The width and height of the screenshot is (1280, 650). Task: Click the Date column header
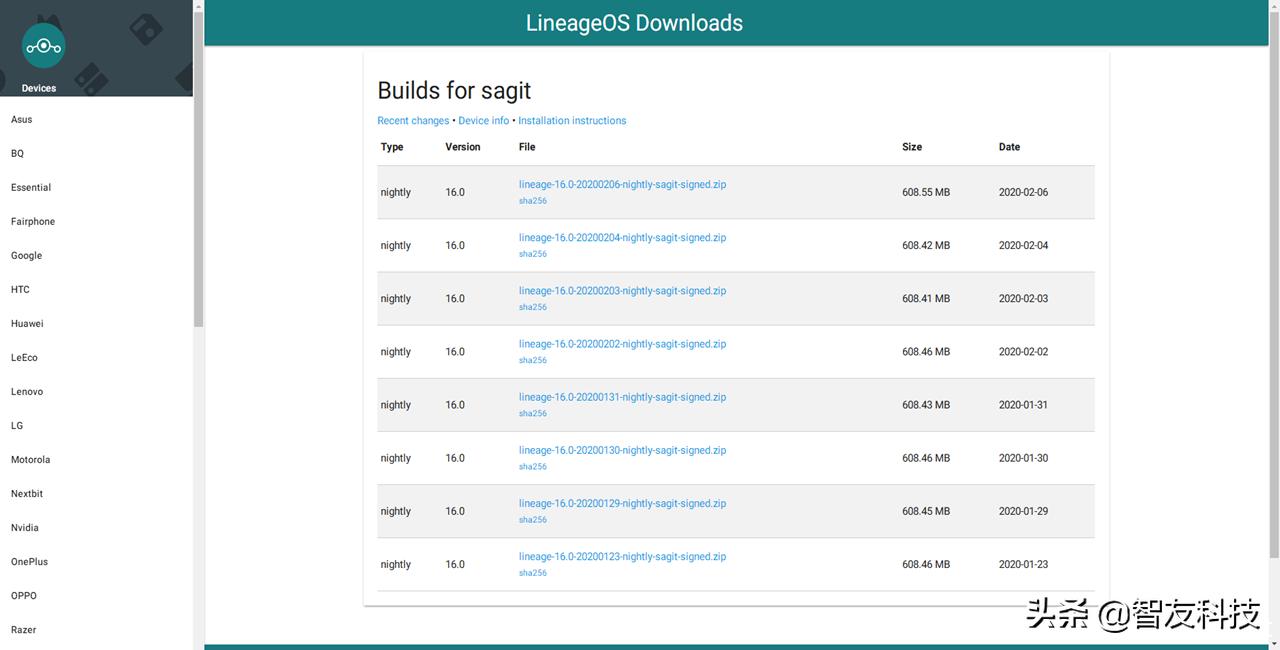point(1009,147)
